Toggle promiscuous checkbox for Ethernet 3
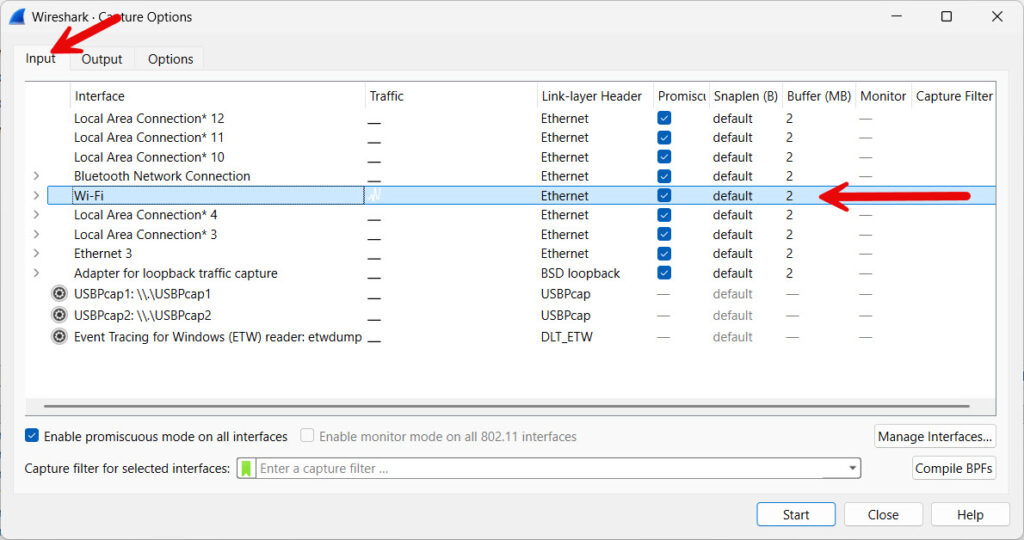Viewport: 1024px width, 540px height. coord(664,254)
